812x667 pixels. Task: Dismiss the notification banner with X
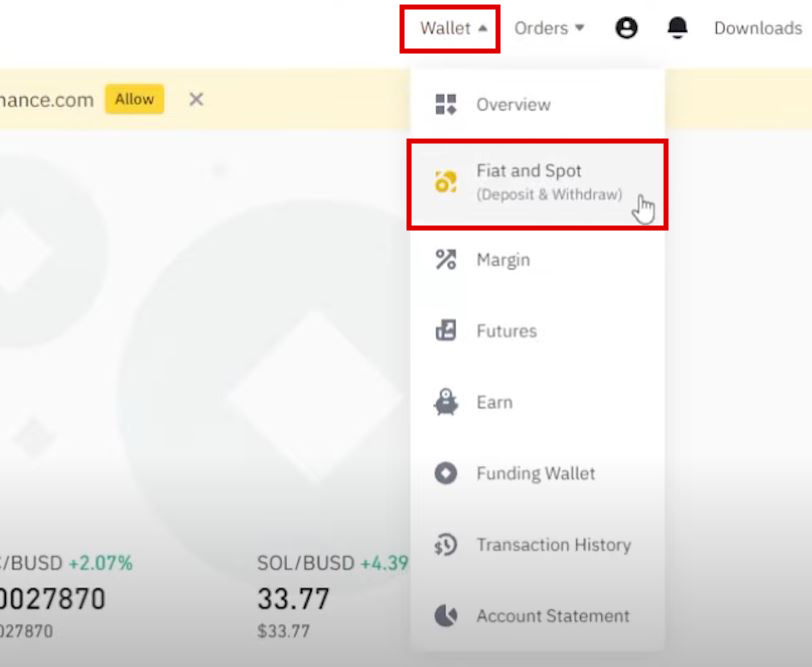pyautogui.click(x=196, y=99)
